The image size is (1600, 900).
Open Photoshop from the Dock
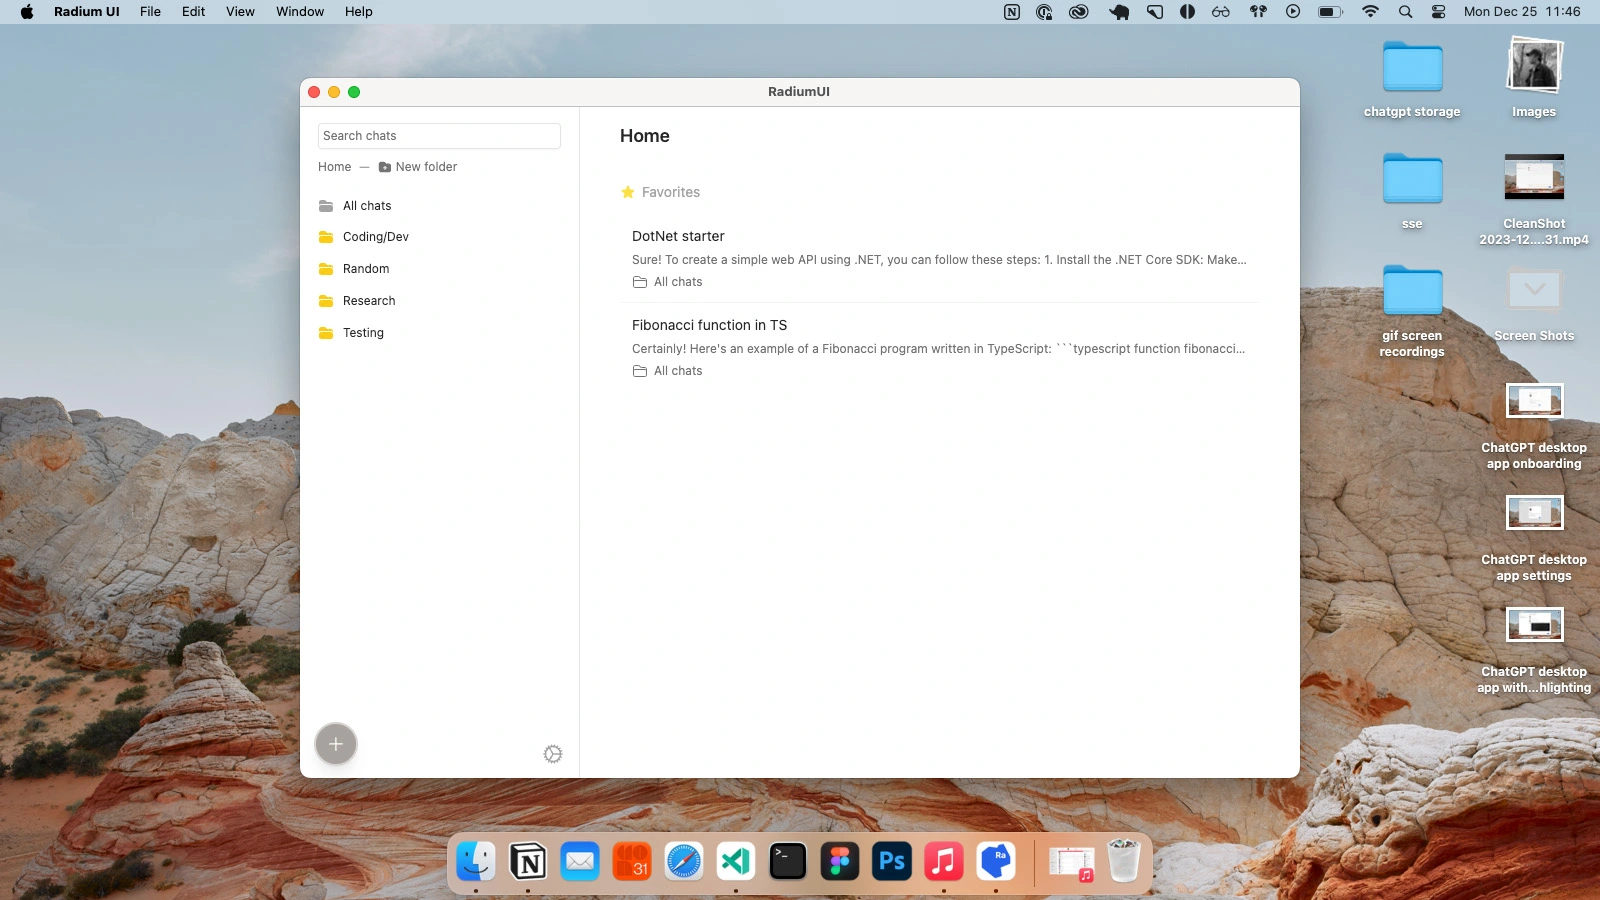point(892,861)
